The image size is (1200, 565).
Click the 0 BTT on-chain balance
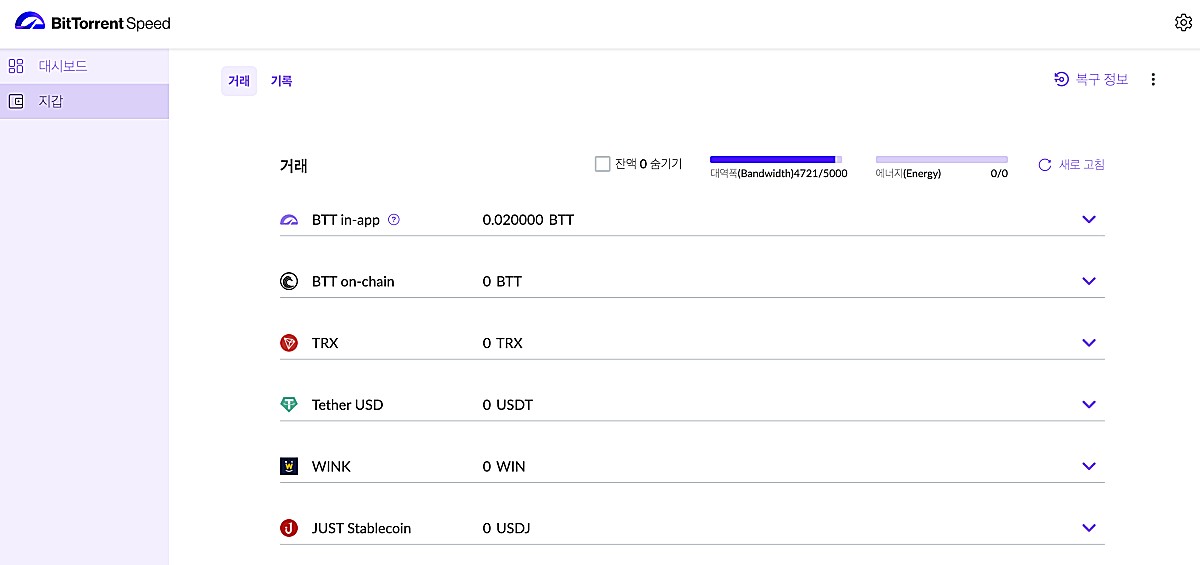(502, 282)
